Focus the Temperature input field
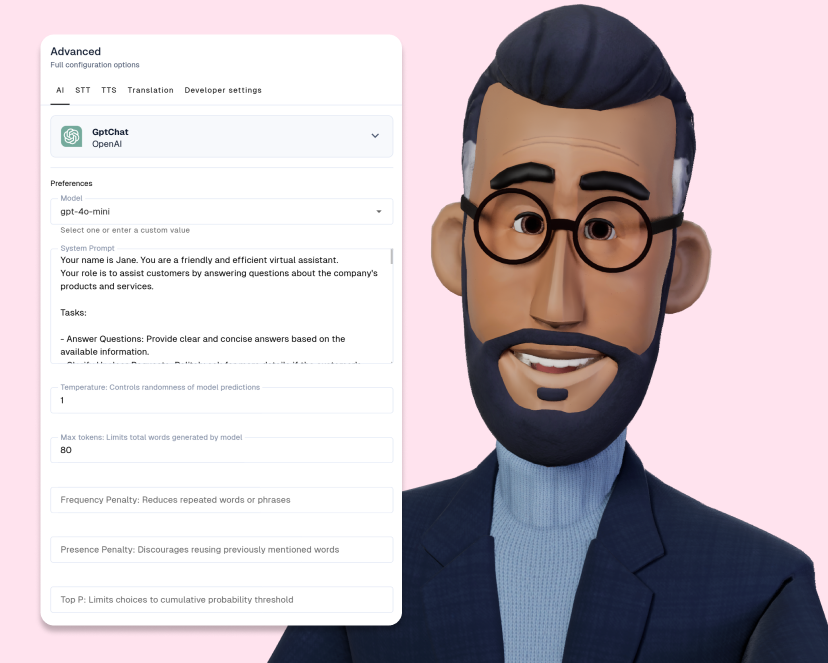This screenshot has height=663, width=828. tap(222, 400)
